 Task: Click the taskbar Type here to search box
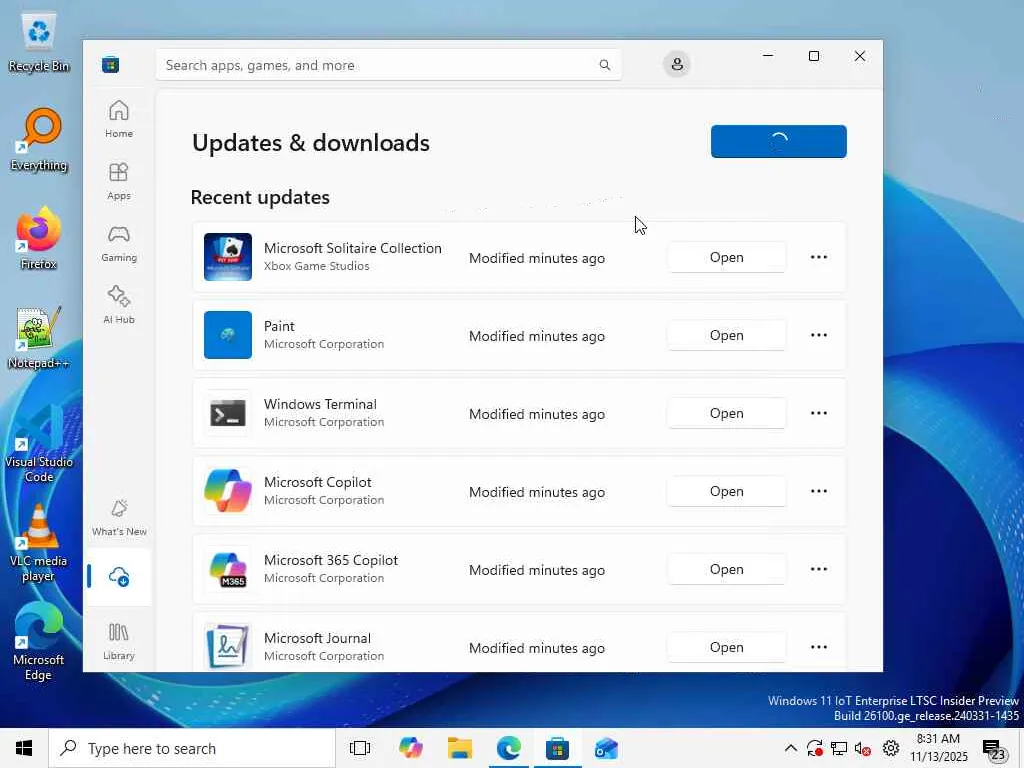(x=192, y=748)
